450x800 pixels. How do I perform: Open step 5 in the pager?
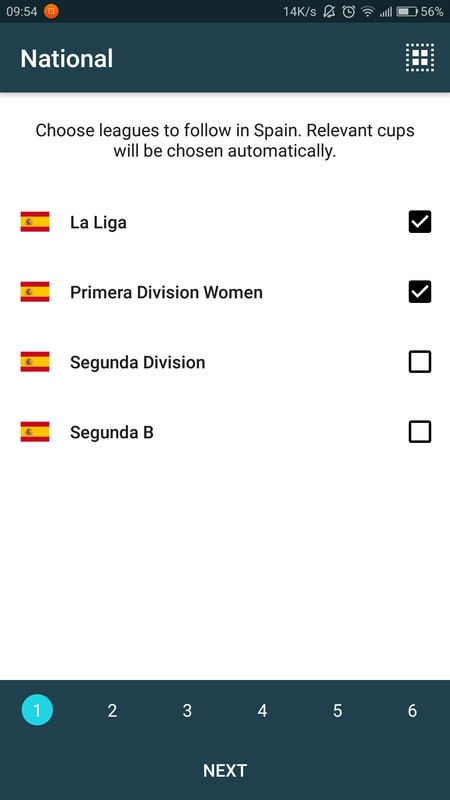337,710
